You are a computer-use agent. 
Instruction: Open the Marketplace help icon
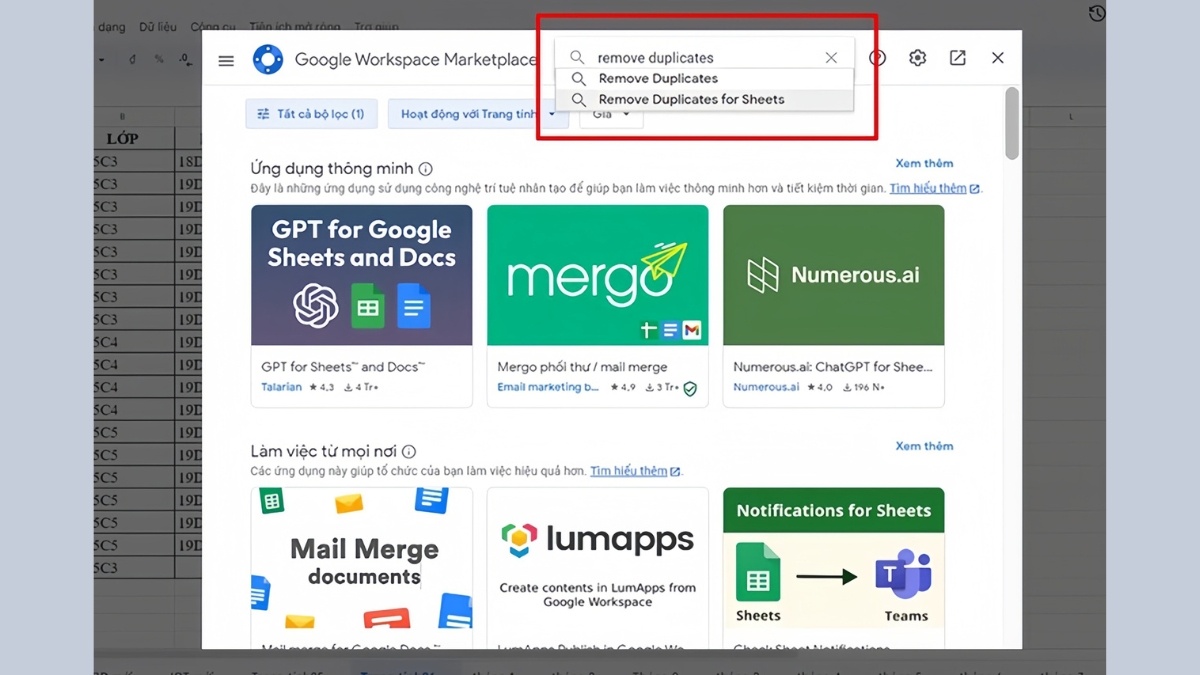tap(877, 58)
